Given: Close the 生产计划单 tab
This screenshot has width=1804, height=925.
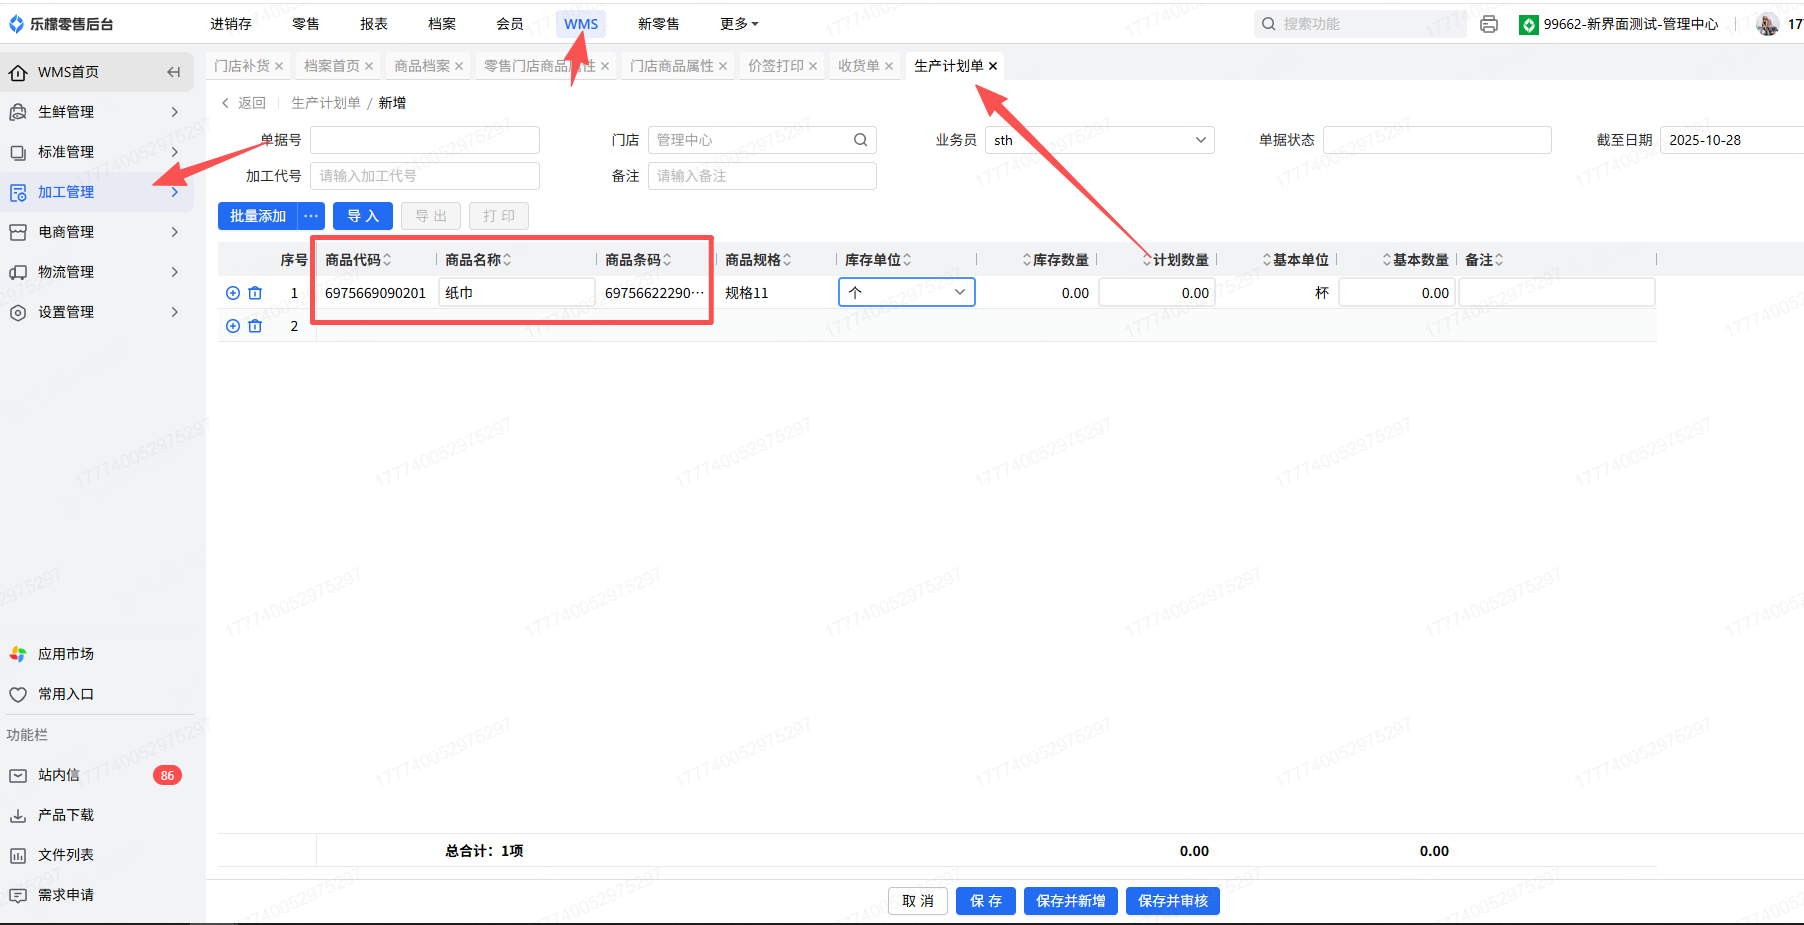Looking at the screenshot, I should point(993,66).
